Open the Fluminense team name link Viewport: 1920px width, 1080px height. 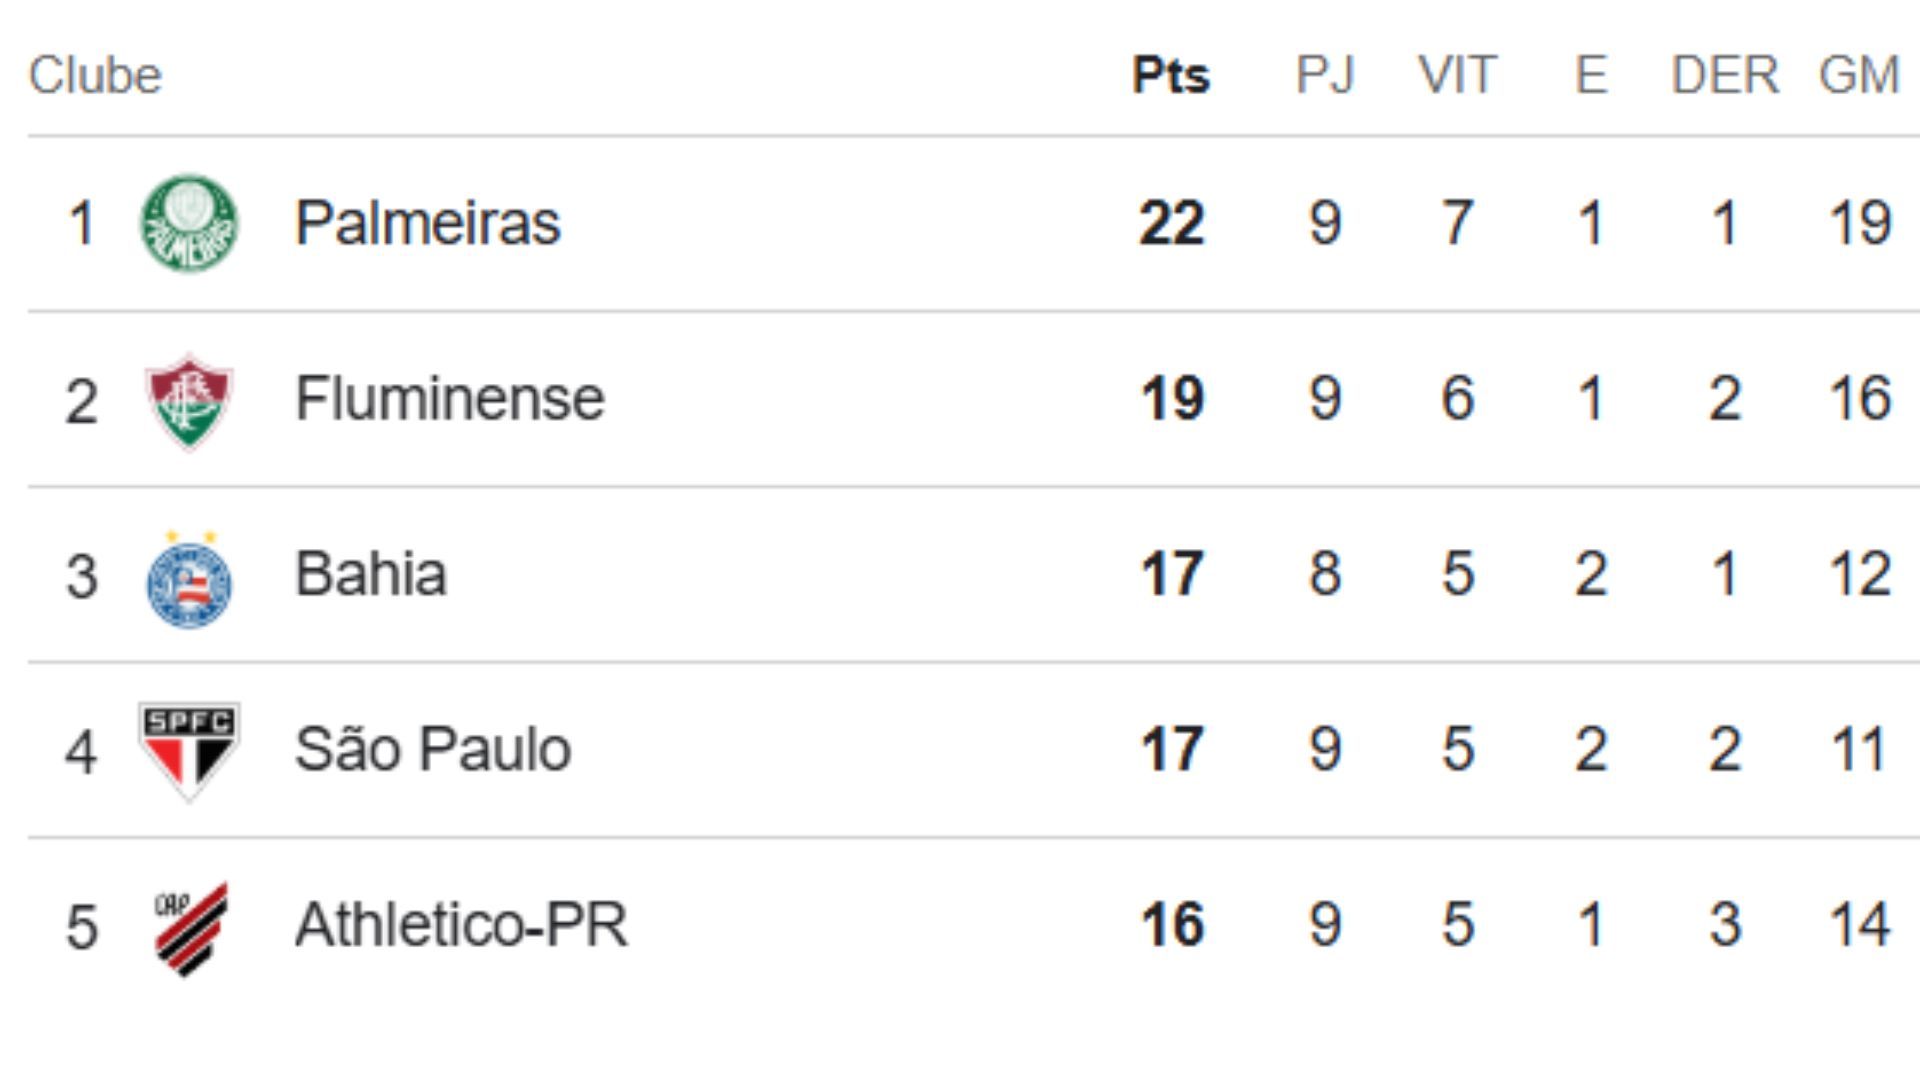click(449, 399)
